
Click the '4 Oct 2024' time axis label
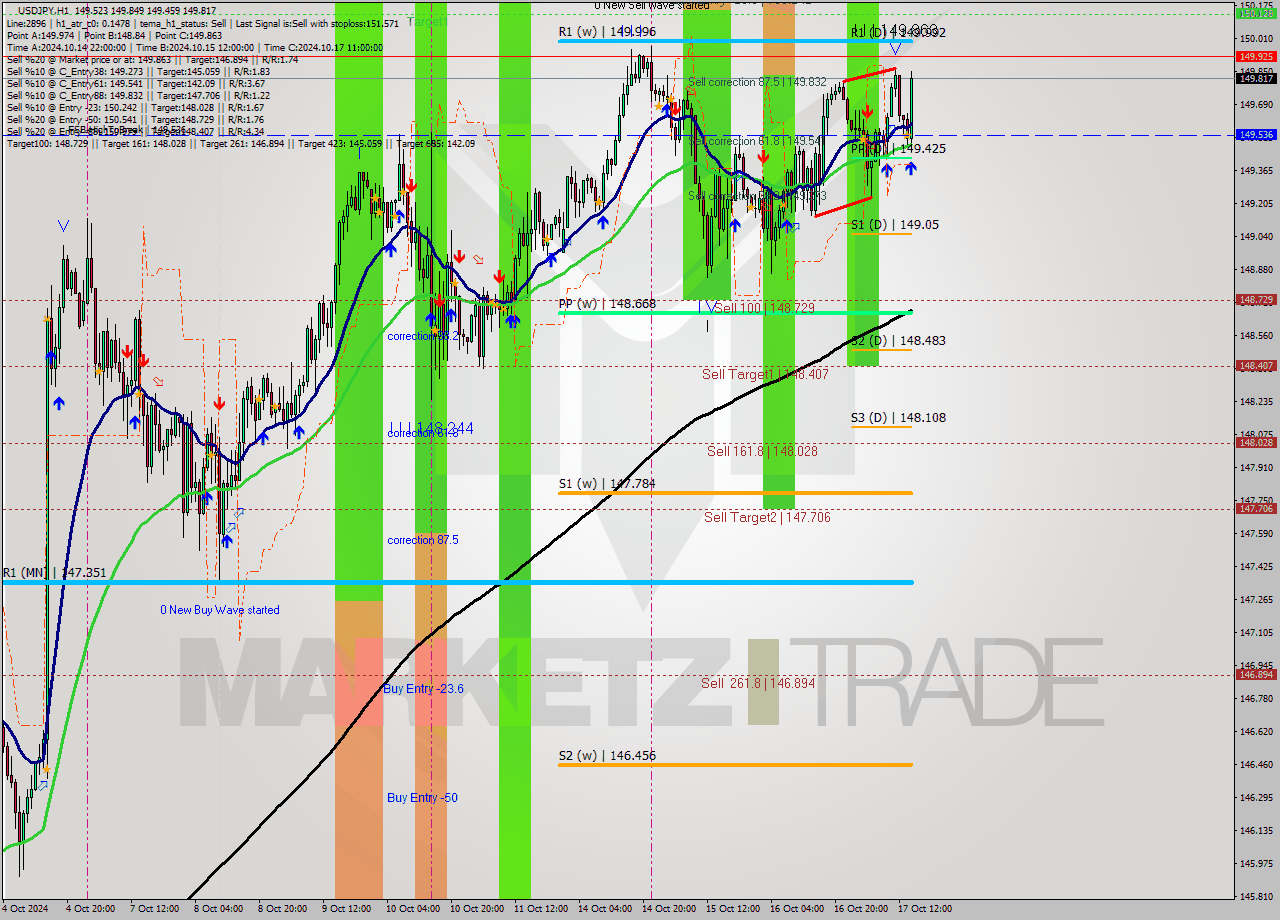pos(25,909)
